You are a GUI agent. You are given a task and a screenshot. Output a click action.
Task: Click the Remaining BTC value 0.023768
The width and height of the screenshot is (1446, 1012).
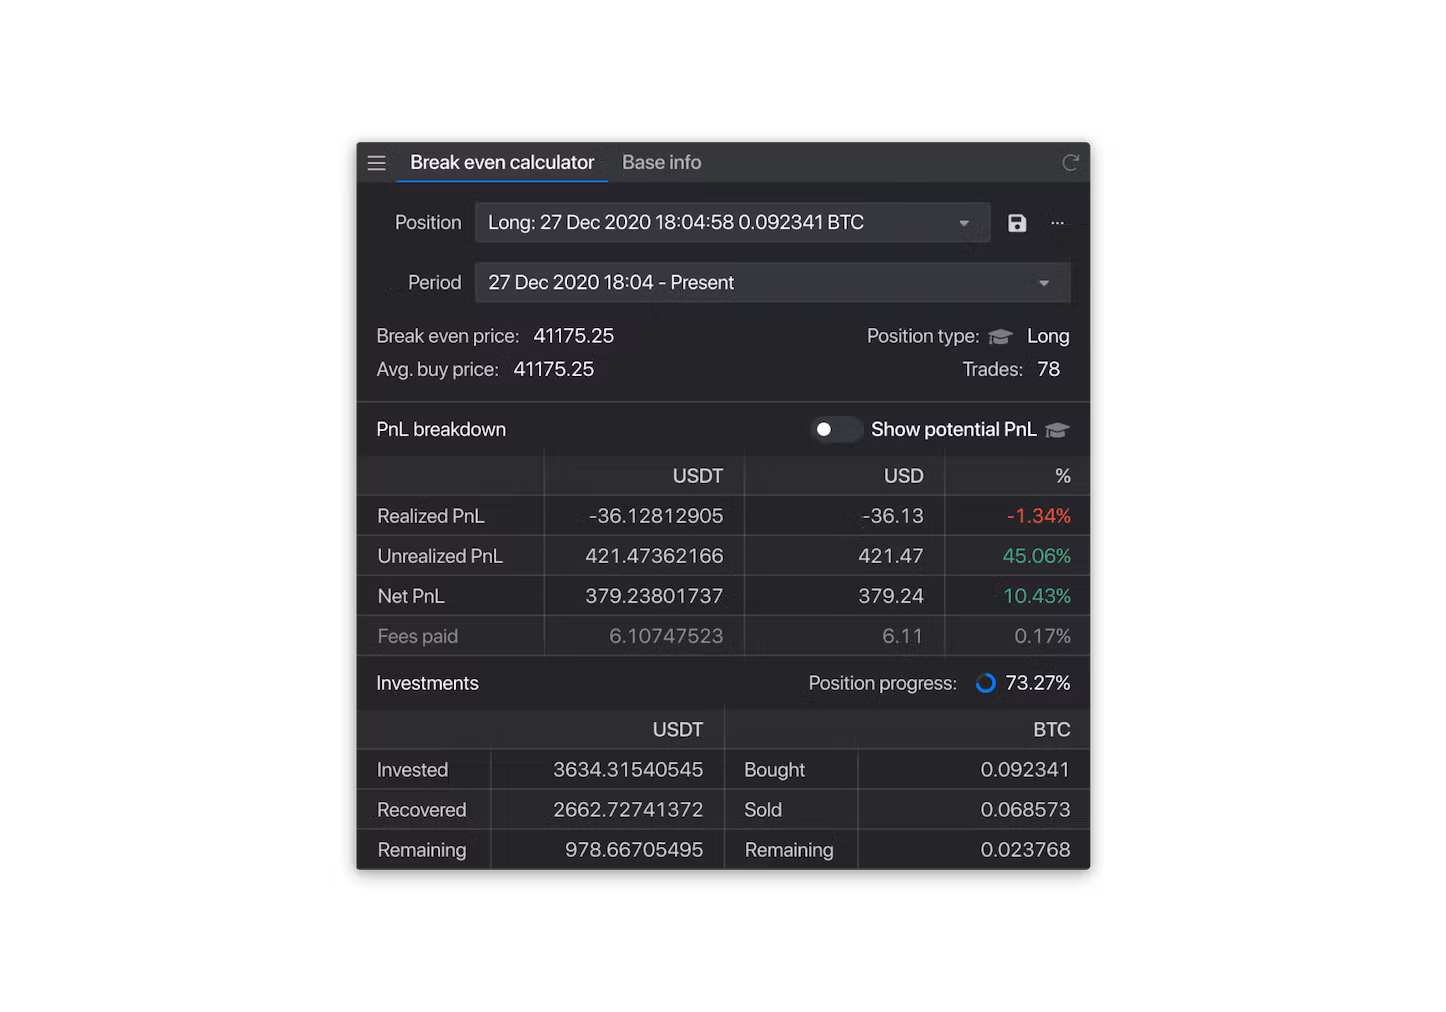point(1025,850)
